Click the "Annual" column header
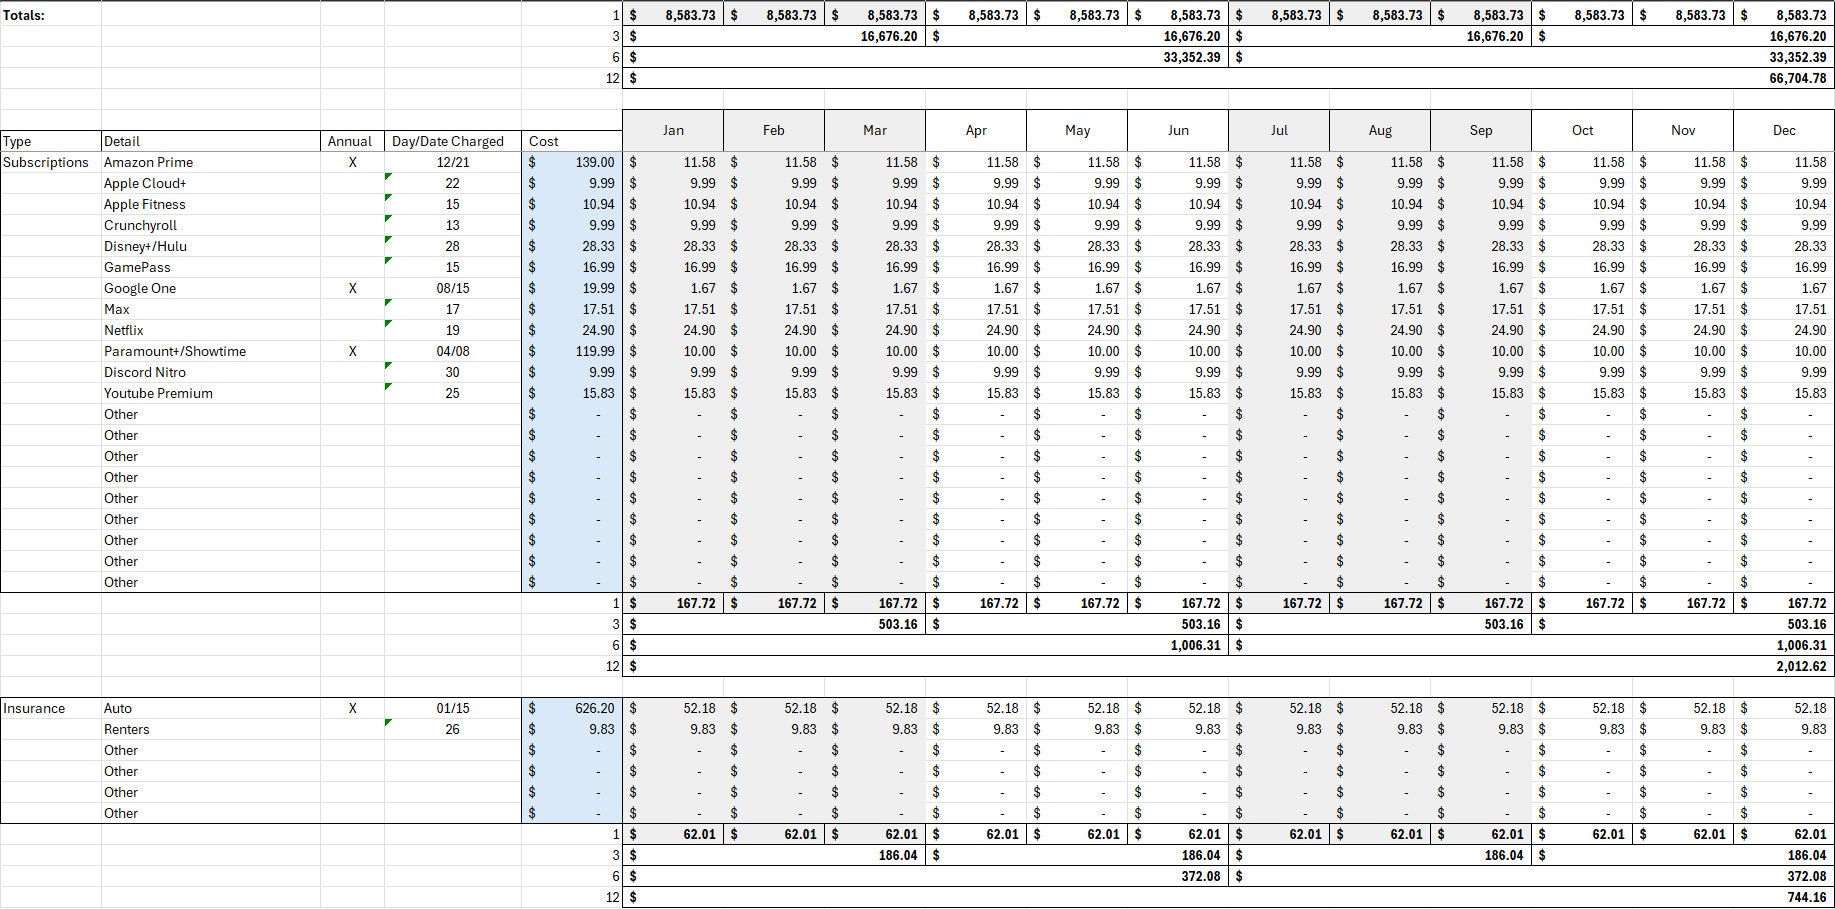 pyautogui.click(x=352, y=141)
